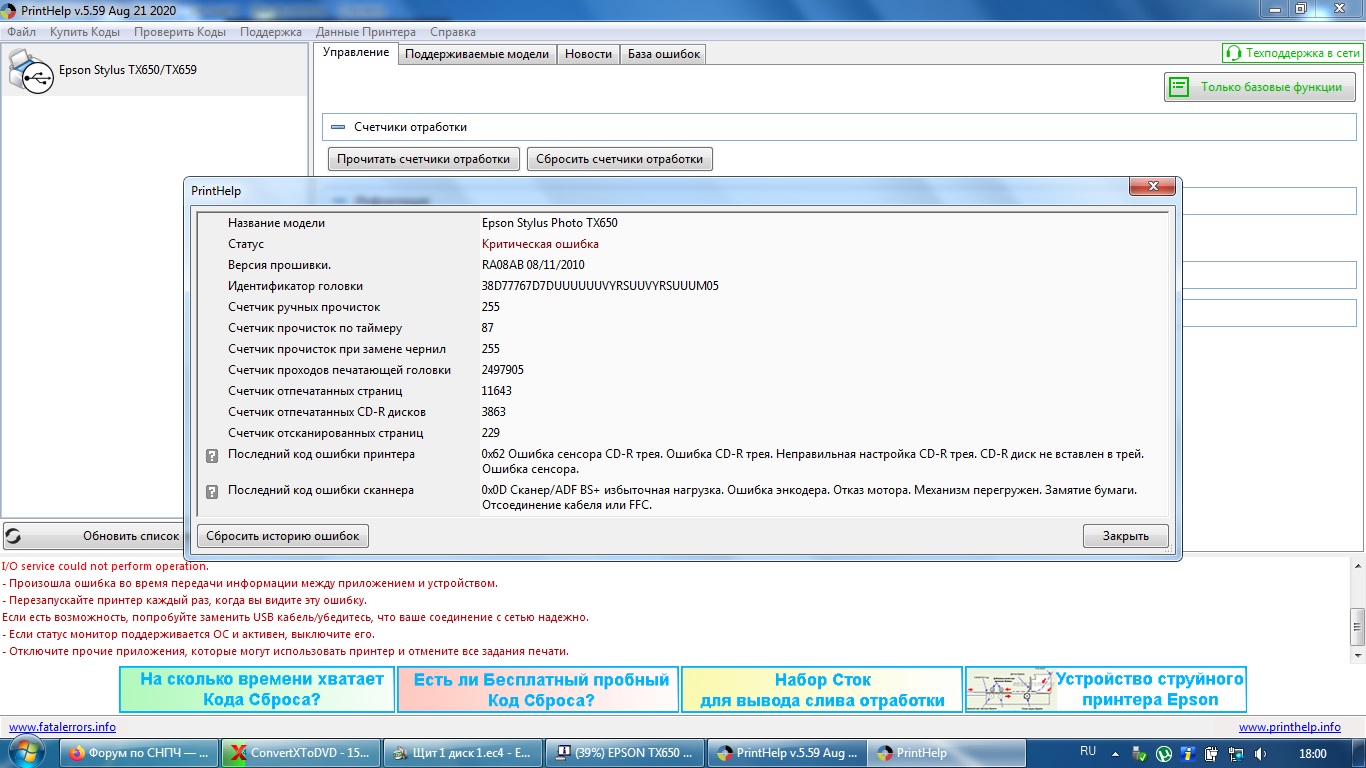Image resolution: width=1366 pixels, height=768 pixels.
Task: Select the Название модели row in the dialog
Action: click(682, 223)
